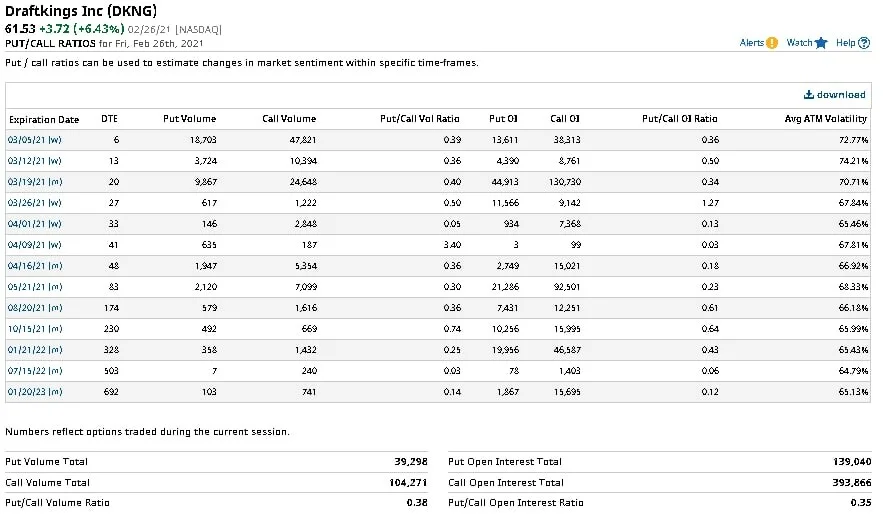The image size is (883, 520).
Task: Open the Help question mark icon
Action: 864,43
